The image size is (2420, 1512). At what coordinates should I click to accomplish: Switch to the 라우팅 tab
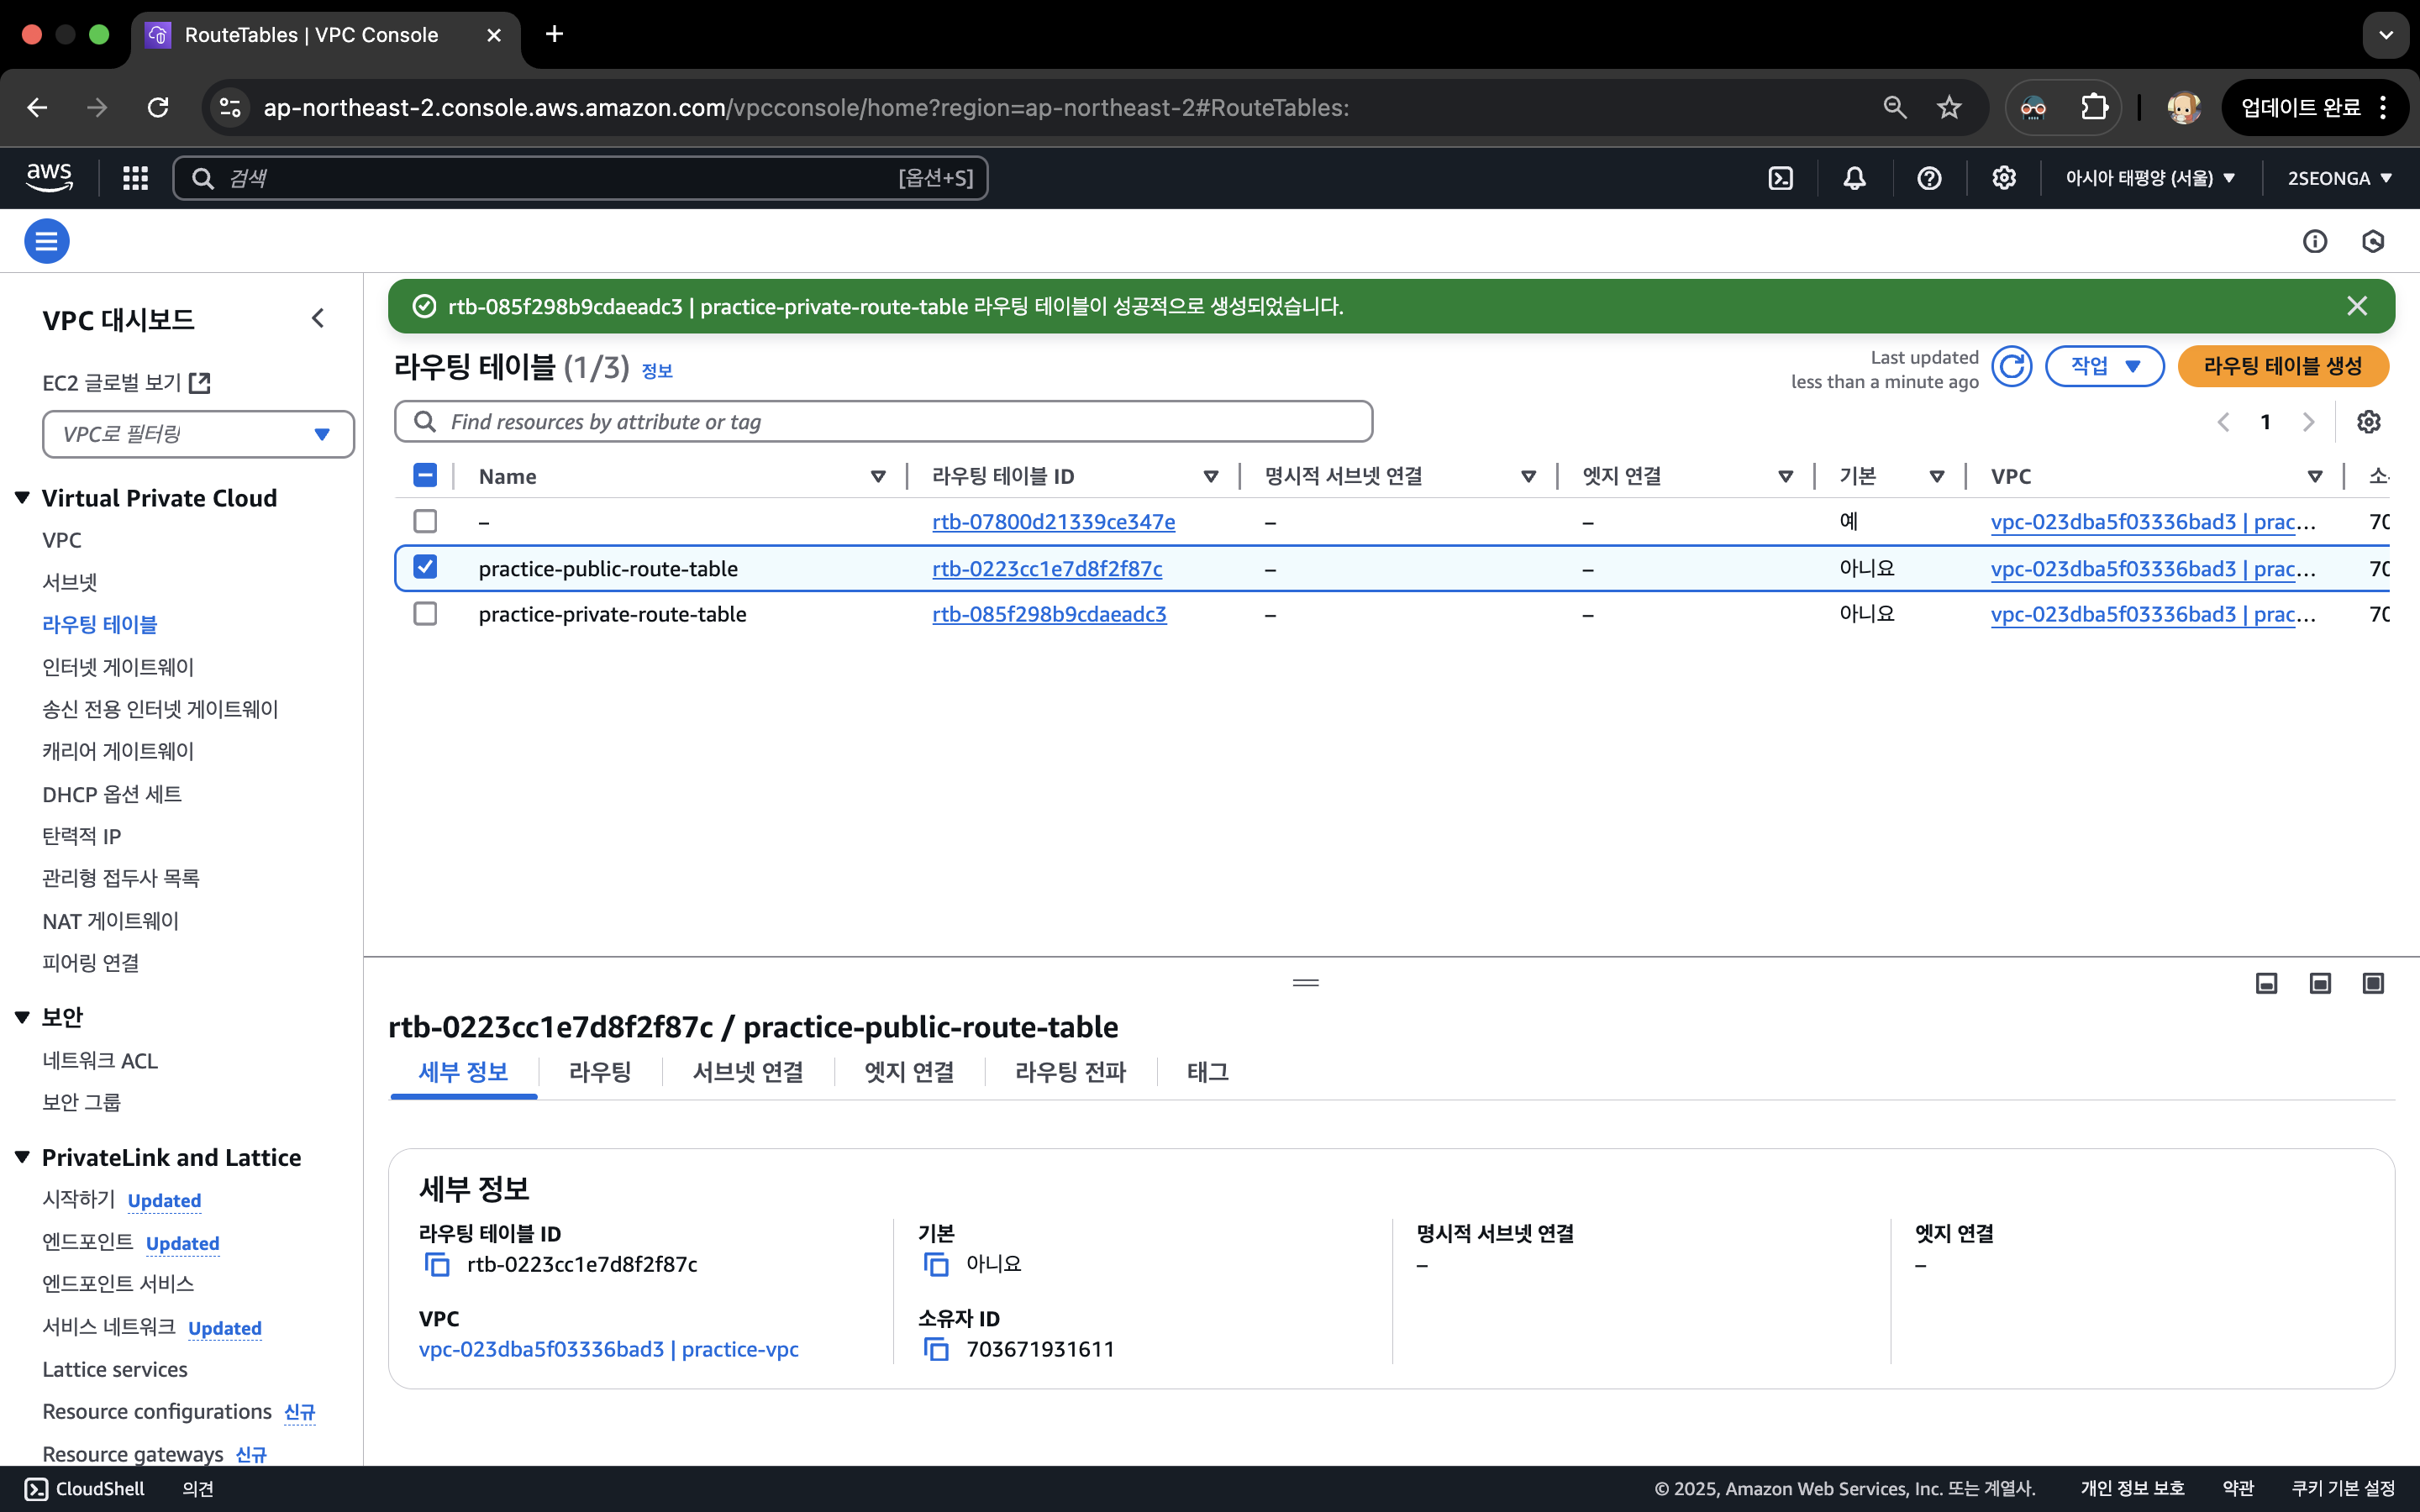pos(599,1072)
